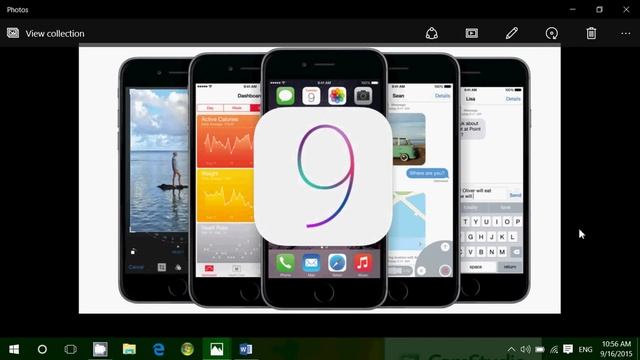The image size is (640, 360).
Task: Check battery status in the tray
Action: tap(540, 350)
